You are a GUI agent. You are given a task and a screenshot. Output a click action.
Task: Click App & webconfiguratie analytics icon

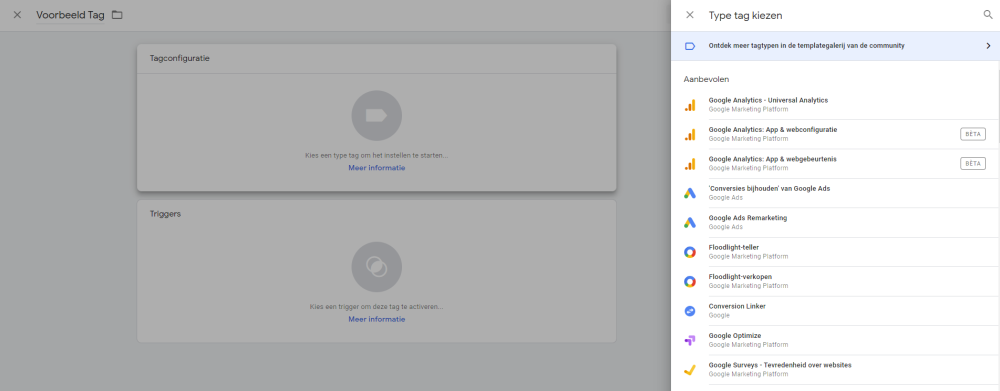(690, 135)
